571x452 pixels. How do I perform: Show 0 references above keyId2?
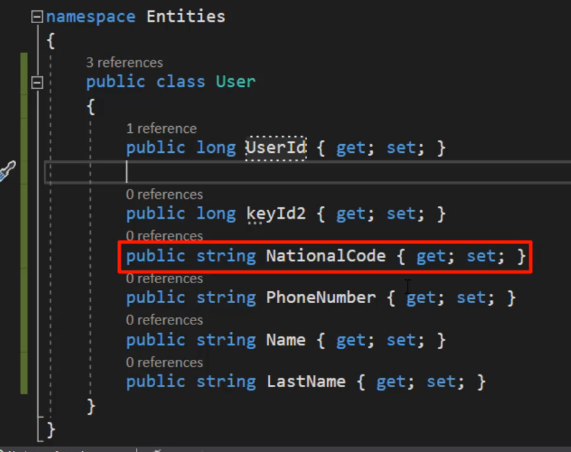click(x=164, y=194)
